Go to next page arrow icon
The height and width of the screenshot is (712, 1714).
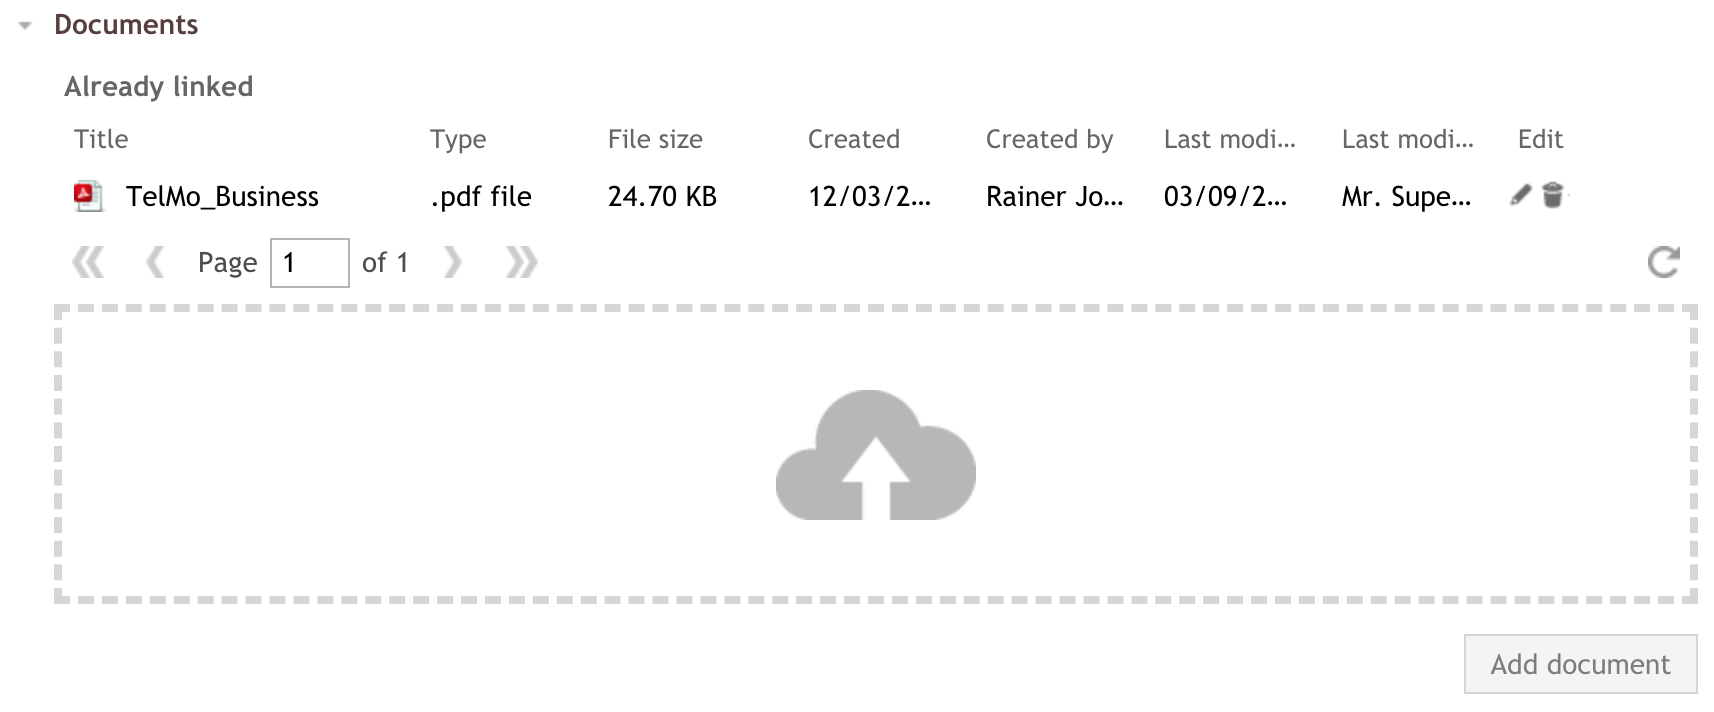point(453,263)
